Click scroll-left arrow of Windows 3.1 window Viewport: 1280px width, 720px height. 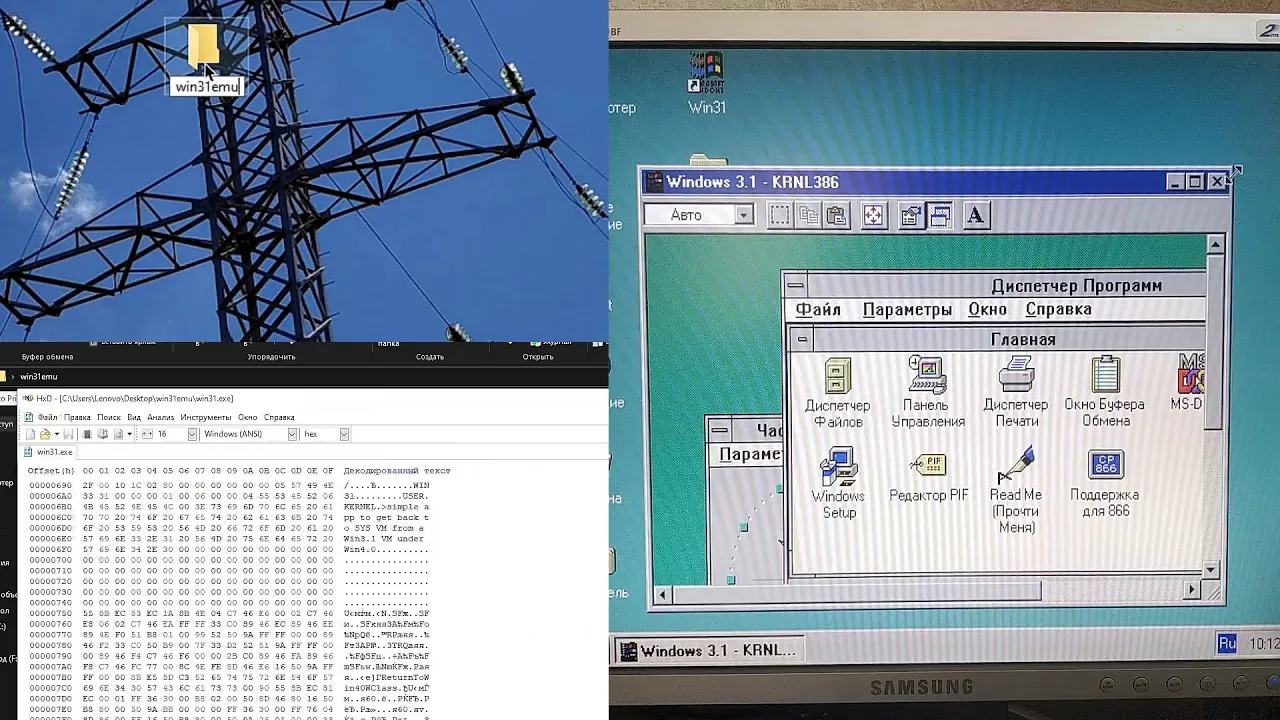click(x=661, y=595)
